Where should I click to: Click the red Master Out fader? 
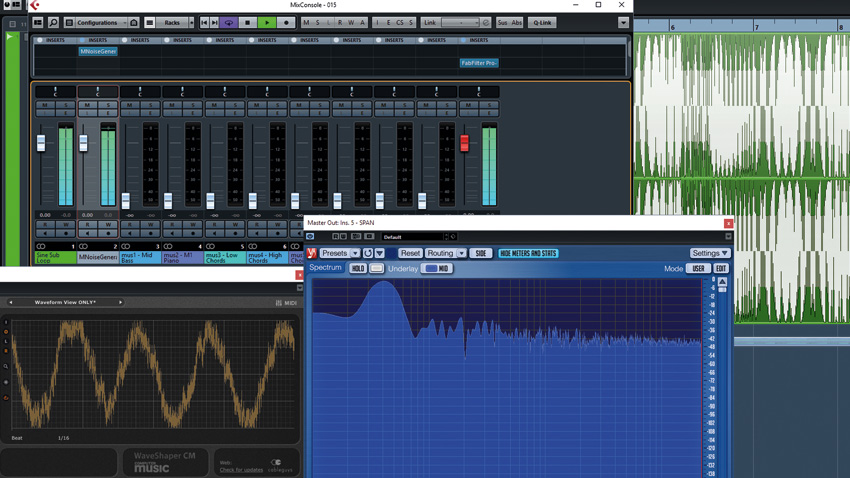(x=465, y=143)
